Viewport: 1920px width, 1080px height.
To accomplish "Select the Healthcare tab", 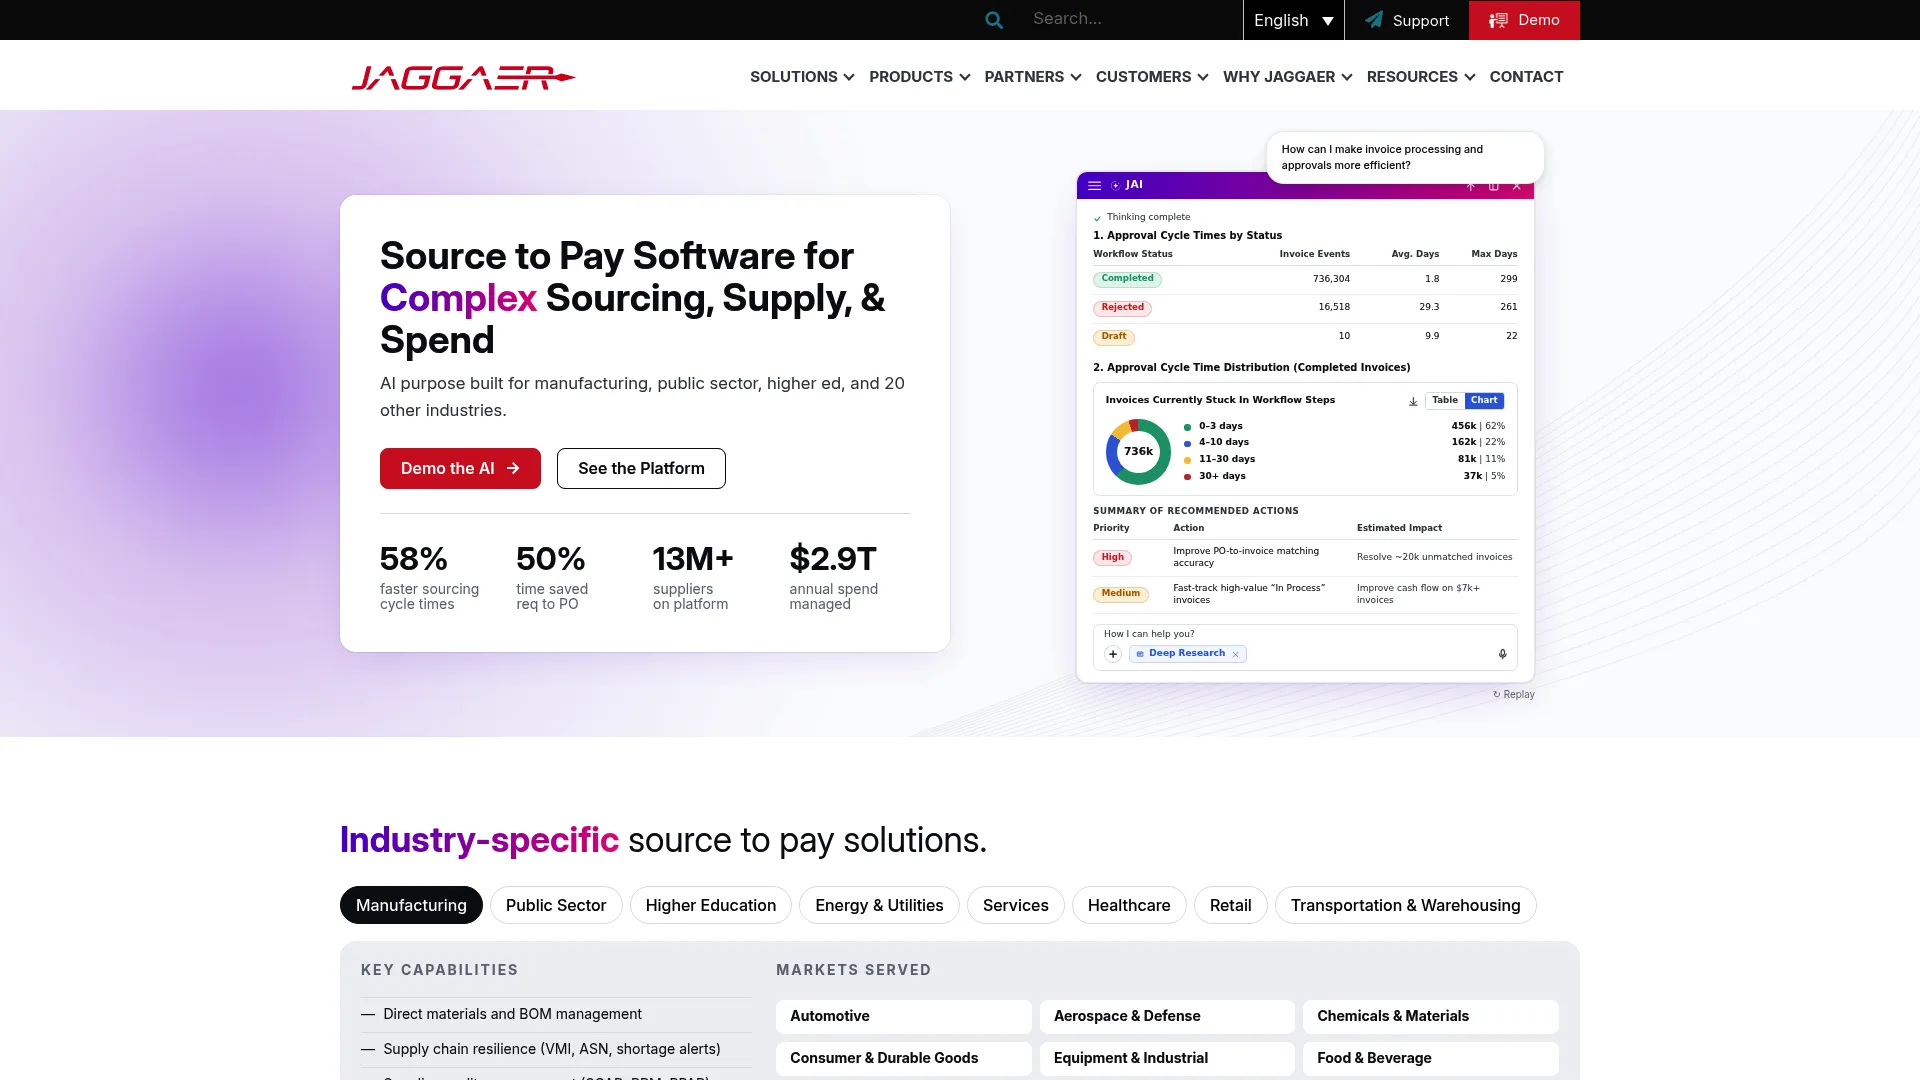I will (x=1129, y=905).
